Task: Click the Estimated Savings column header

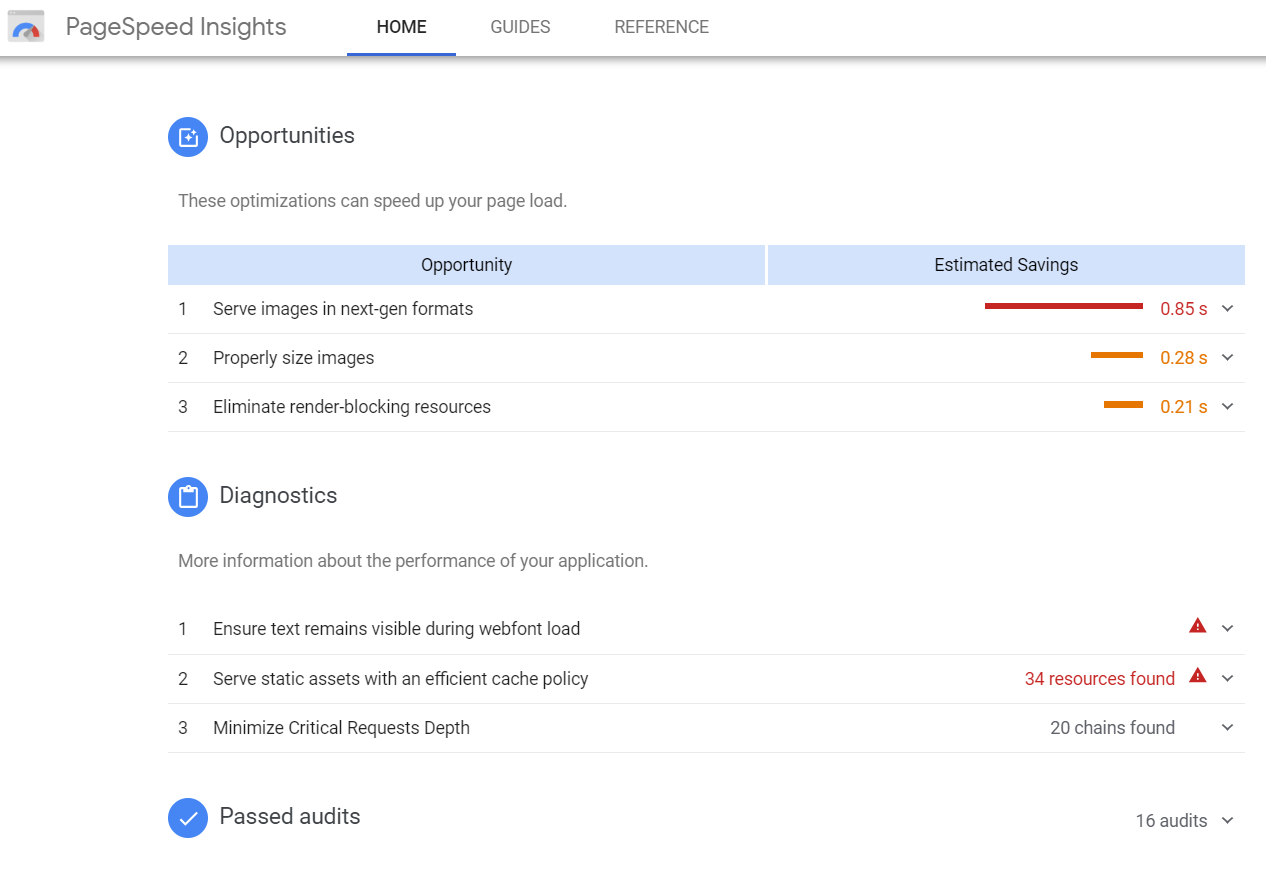Action: coord(1006,264)
